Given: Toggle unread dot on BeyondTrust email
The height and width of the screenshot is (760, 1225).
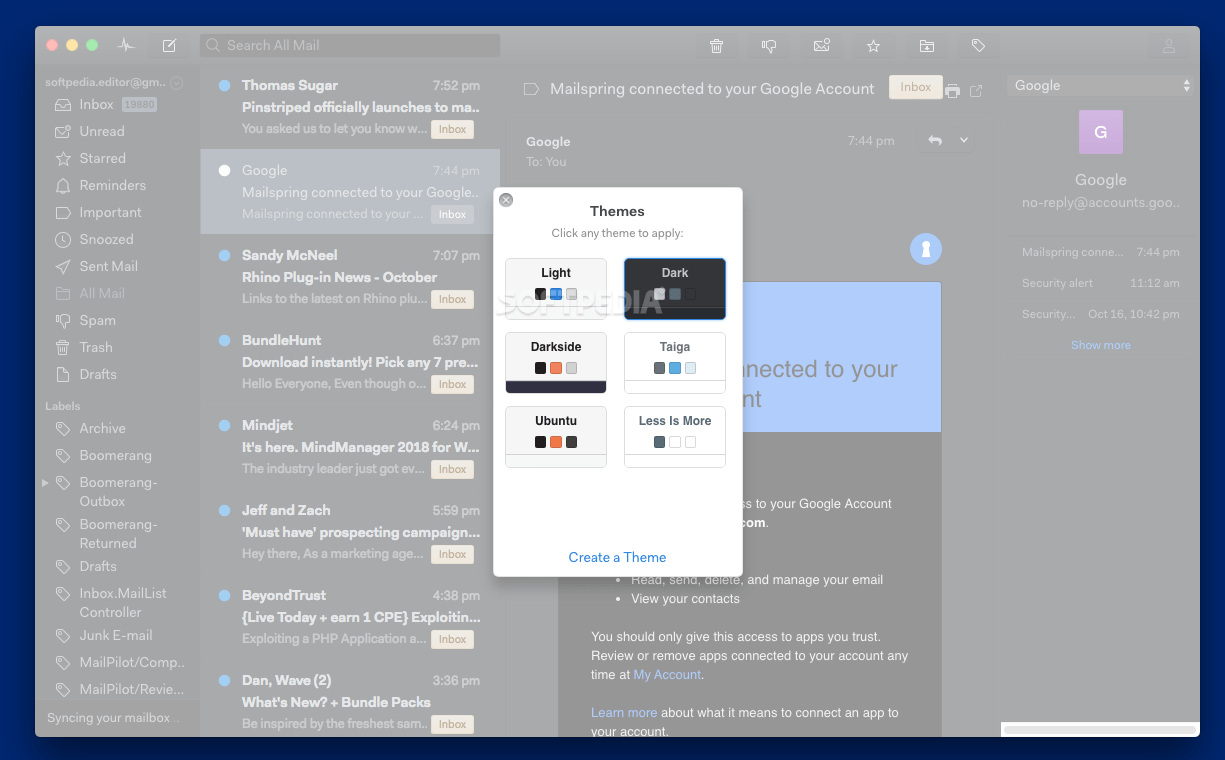Looking at the screenshot, I should [224, 596].
